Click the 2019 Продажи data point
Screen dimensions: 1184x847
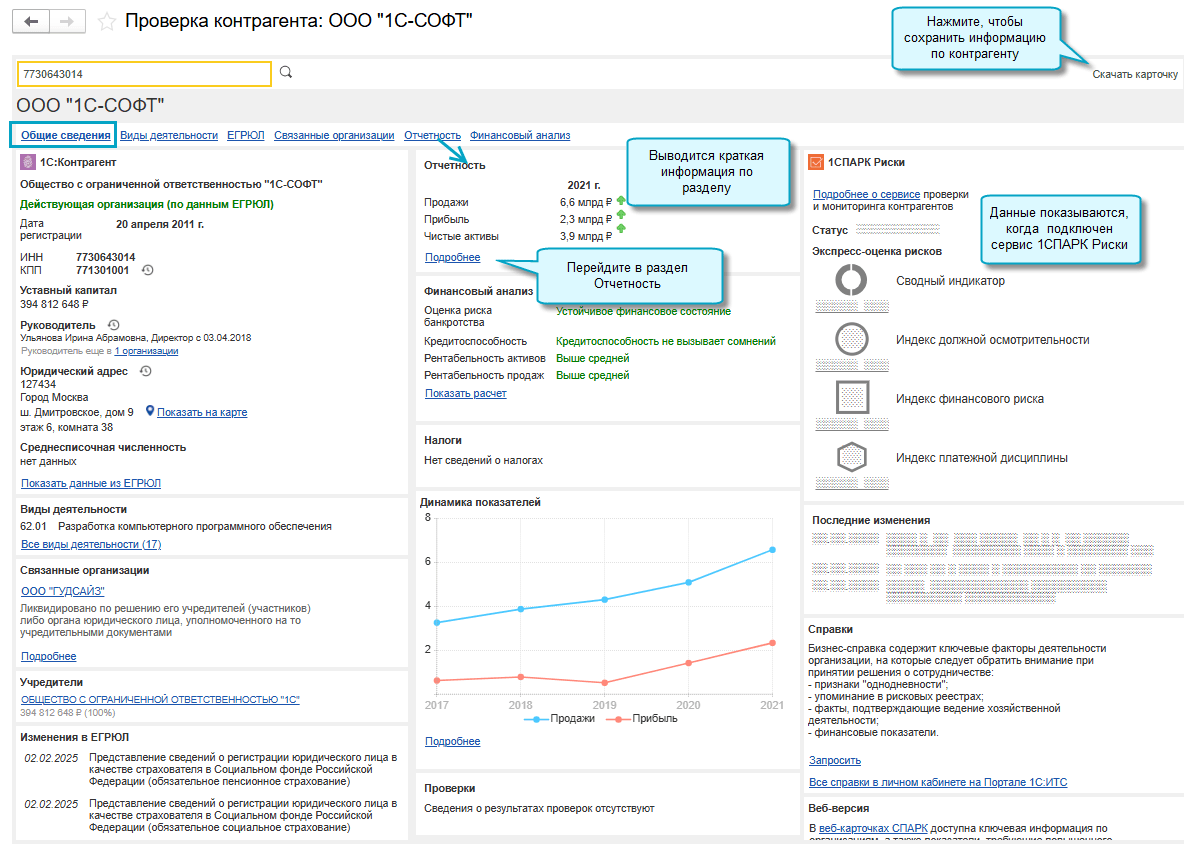click(x=604, y=599)
